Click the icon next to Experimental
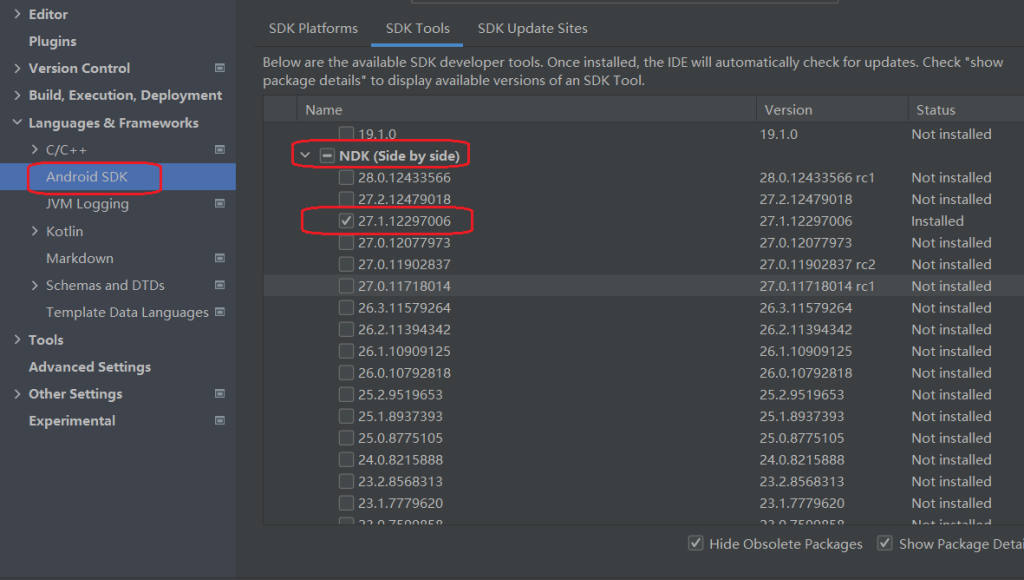Viewport: 1024px width, 580px height. click(220, 421)
